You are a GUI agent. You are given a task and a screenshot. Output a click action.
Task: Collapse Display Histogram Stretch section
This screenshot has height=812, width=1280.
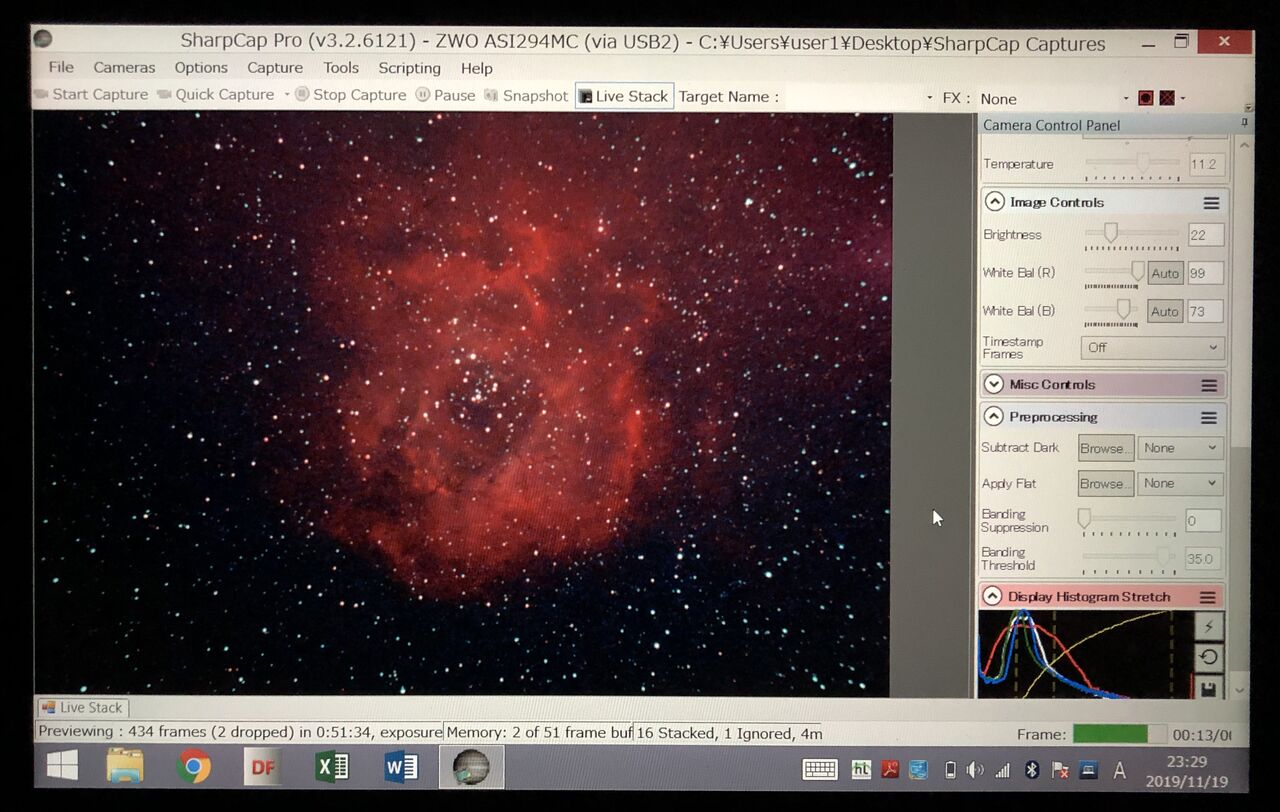point(992,596)
